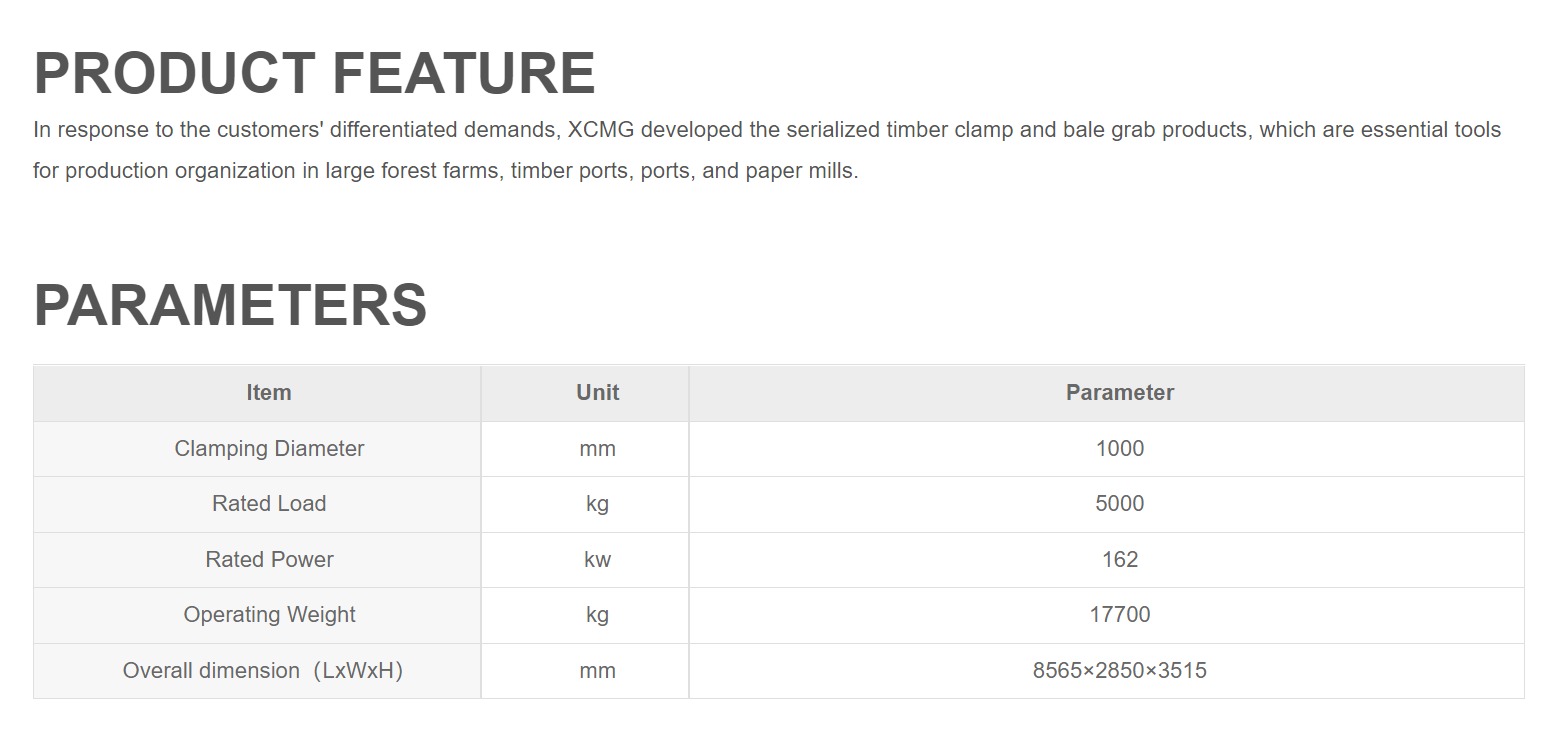Click the 17700 parameter value
Screen dimensions: 1562x751
[1119, 615]
